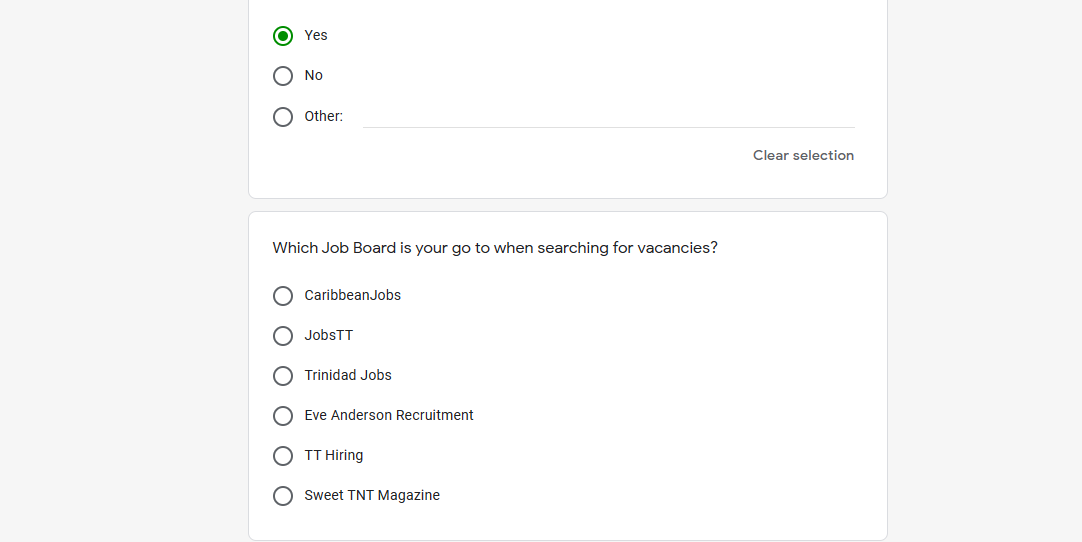Select TT Hiring radio button
Image resolution: width=1082 pixels, height=542 pixels.
(283, 456)
